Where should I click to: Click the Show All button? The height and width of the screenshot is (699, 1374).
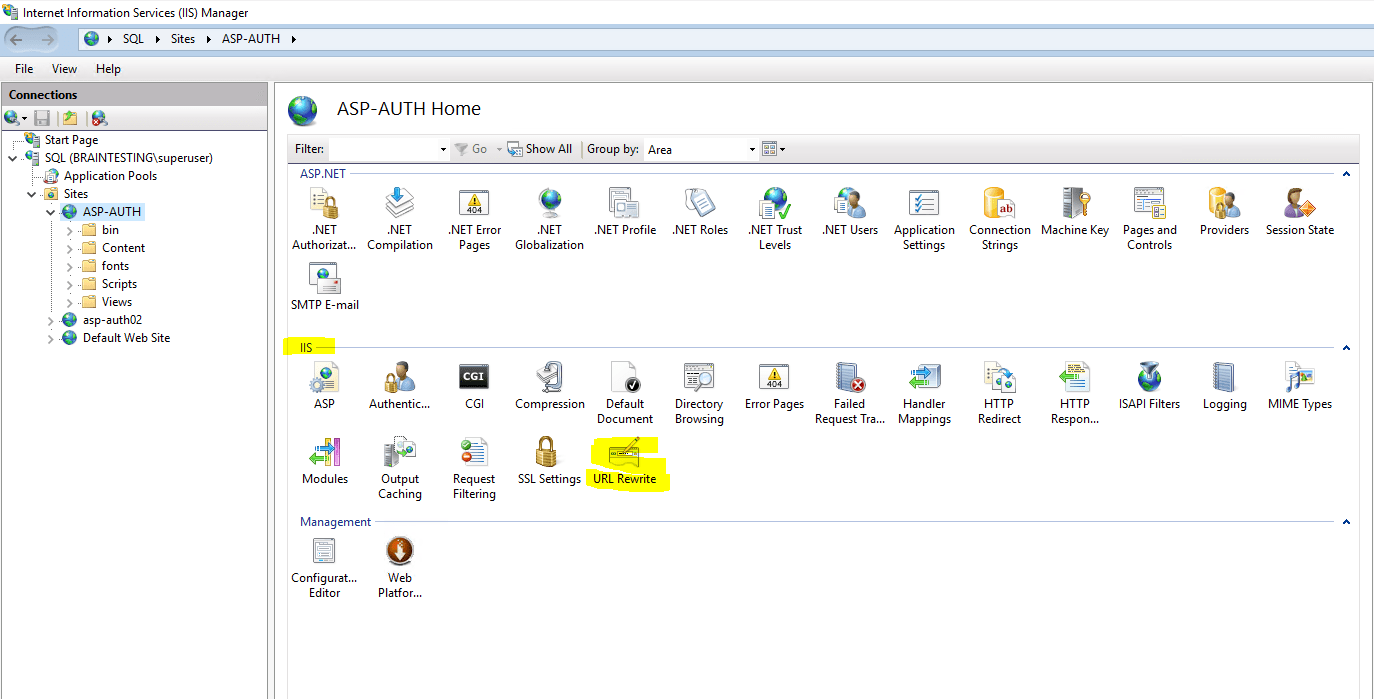coord(540,149)
